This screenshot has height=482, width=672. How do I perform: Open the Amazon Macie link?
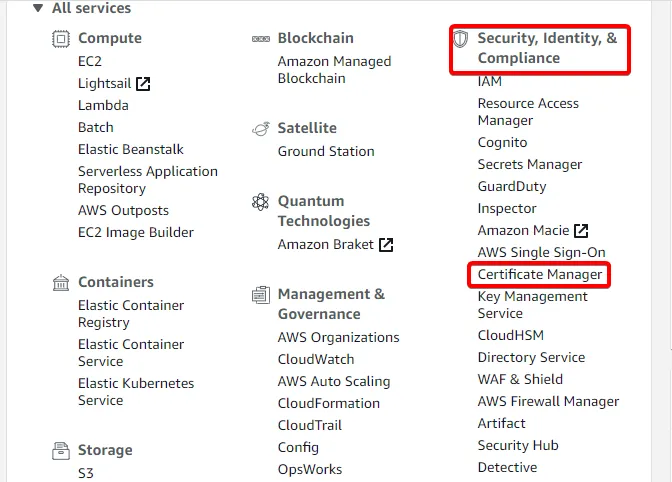coord(524,230)
